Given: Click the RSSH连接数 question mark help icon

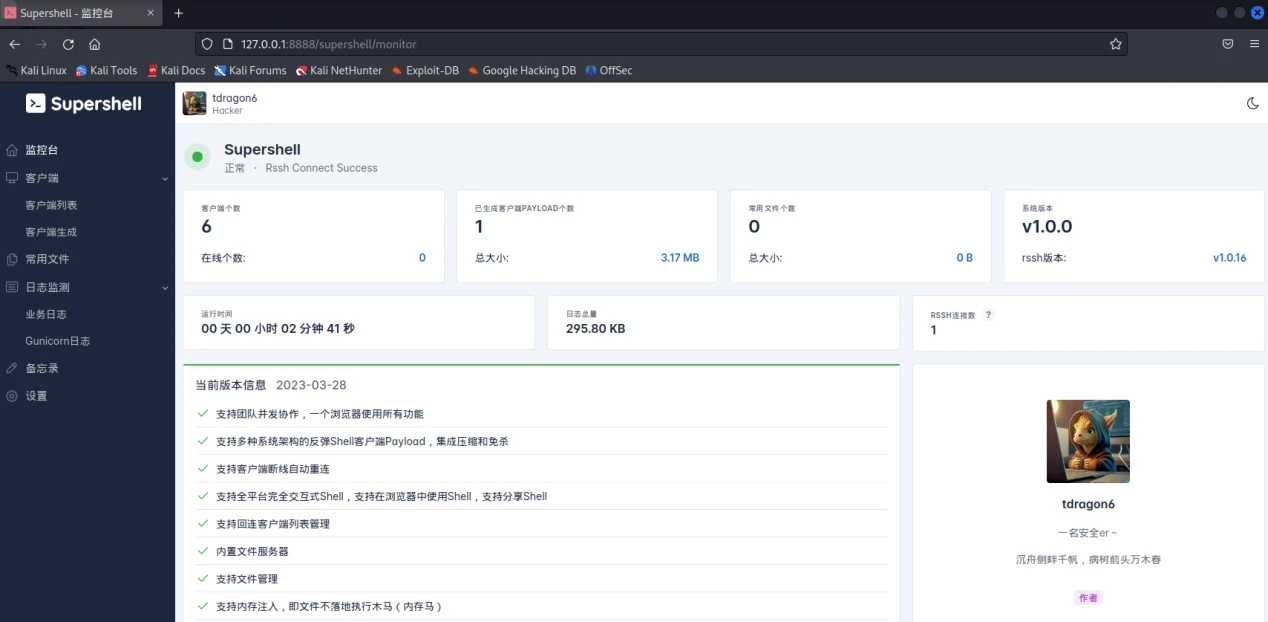Looking at the screenshot, I should click(x=989, y=314).
